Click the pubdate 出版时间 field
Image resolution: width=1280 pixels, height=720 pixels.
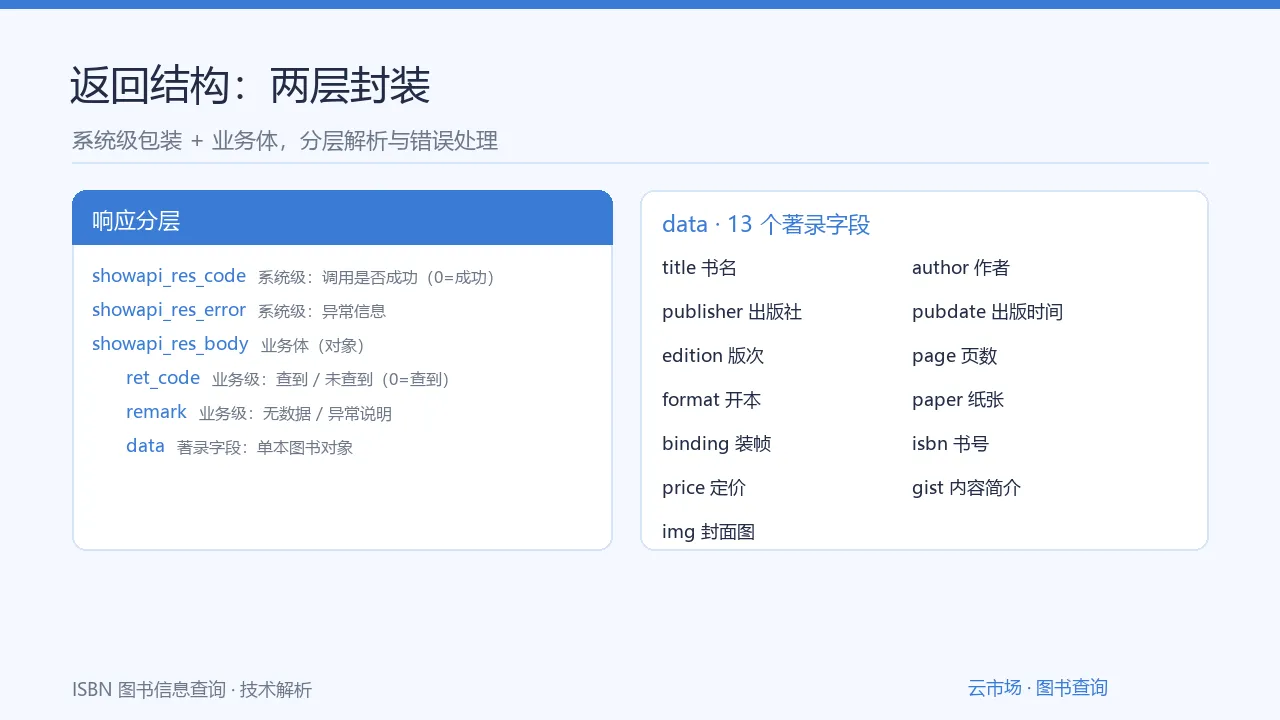click(x=987, y=312)
